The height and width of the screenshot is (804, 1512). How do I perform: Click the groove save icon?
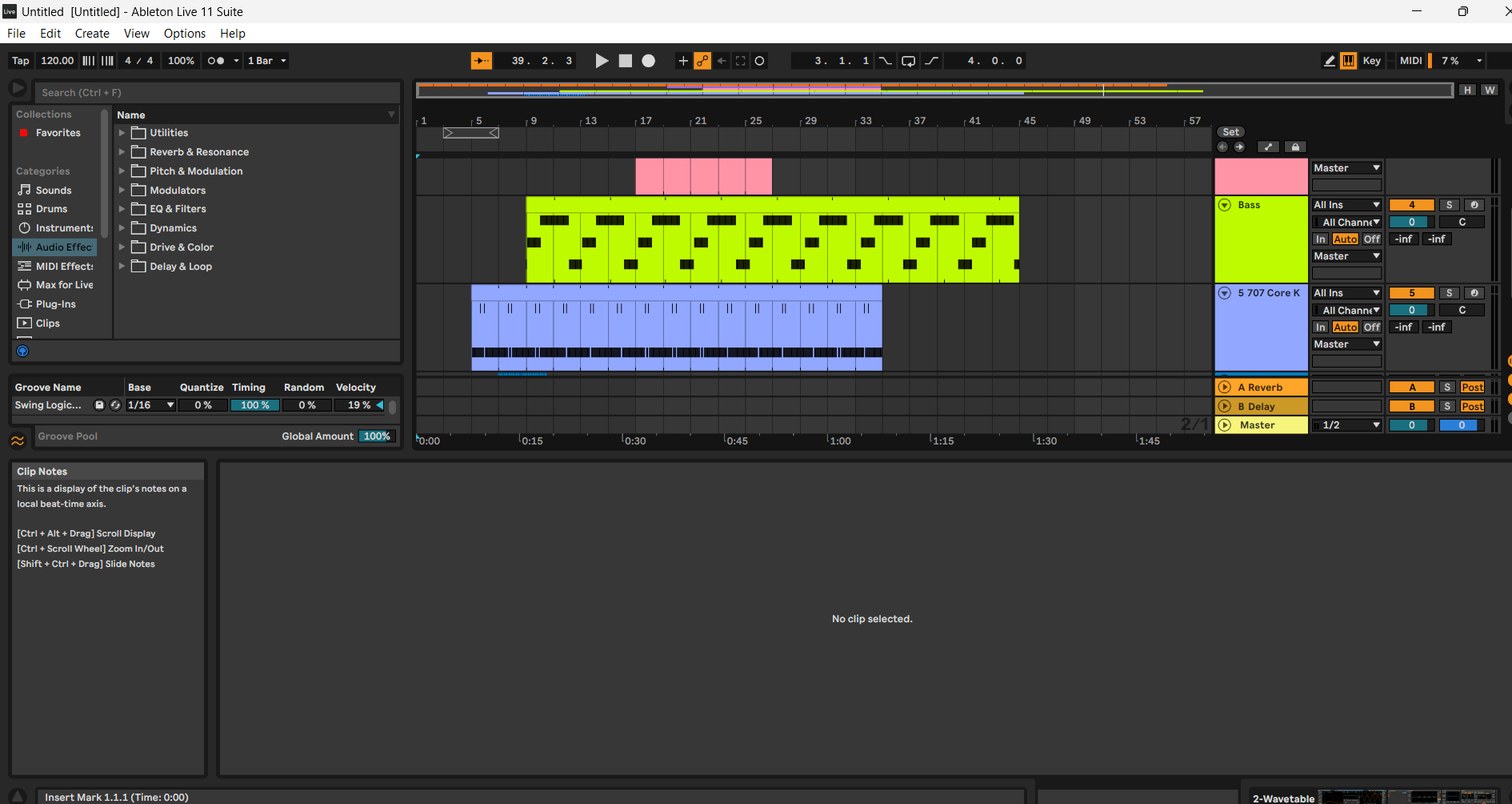tap(99, 405)
